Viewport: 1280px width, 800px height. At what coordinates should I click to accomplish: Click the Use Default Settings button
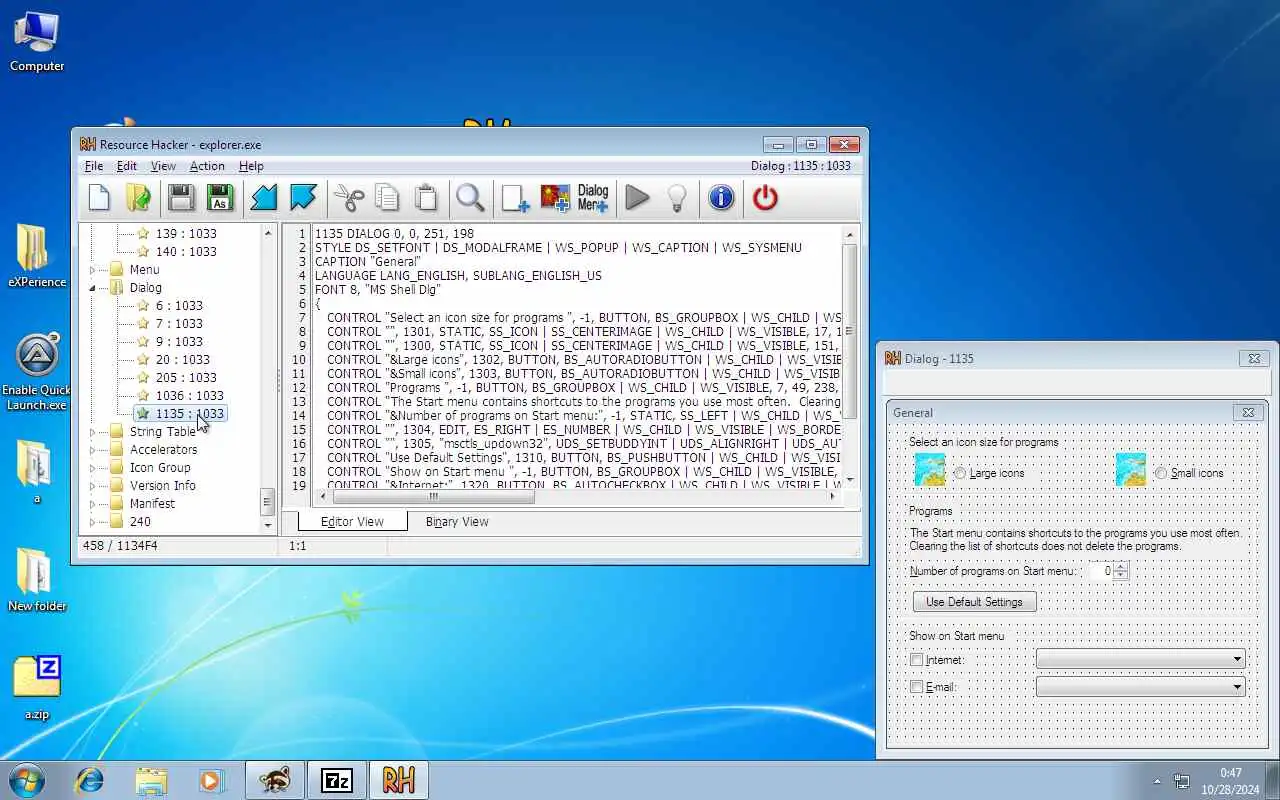coord(974,602)
